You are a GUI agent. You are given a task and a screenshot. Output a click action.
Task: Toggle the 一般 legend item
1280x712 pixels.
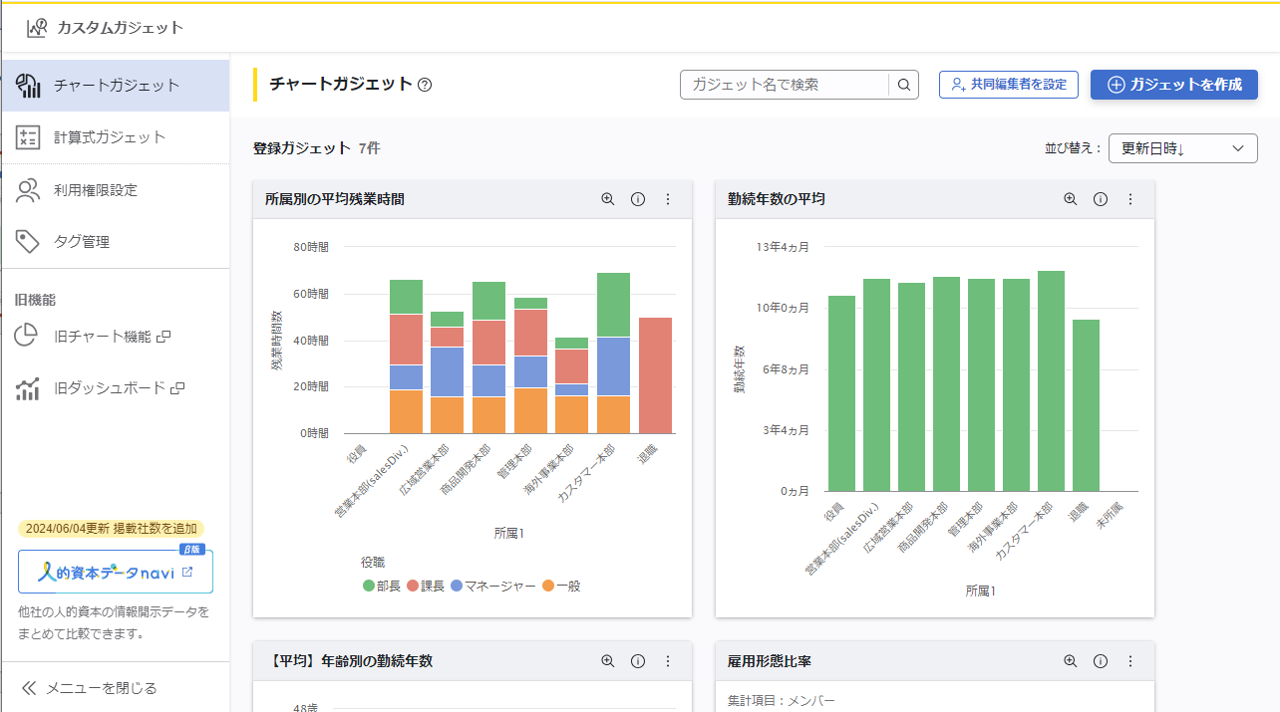coord(561,585)
